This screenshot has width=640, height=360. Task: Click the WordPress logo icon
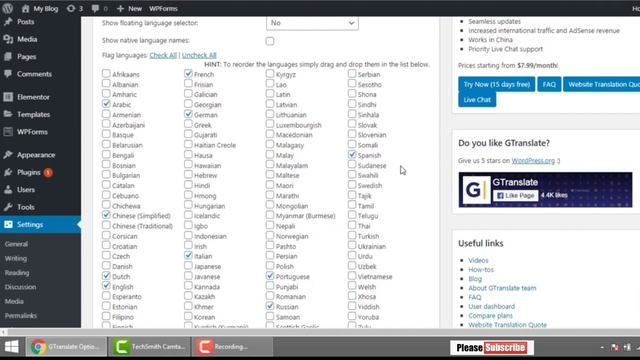7,8
